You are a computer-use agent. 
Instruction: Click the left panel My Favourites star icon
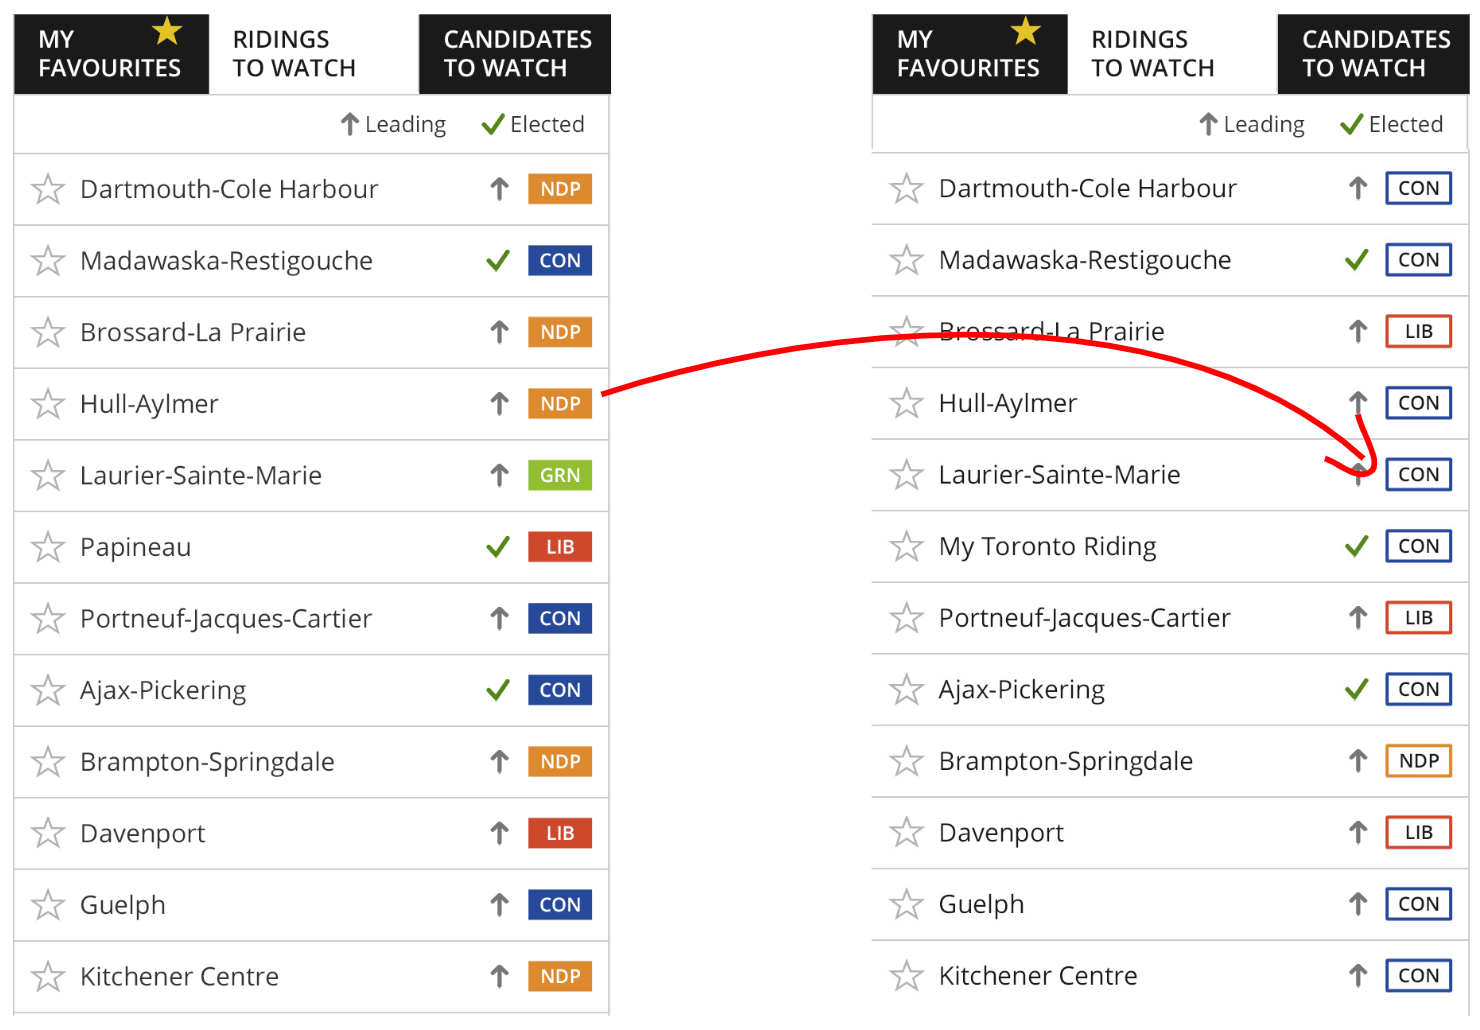(x=167, y=32)
